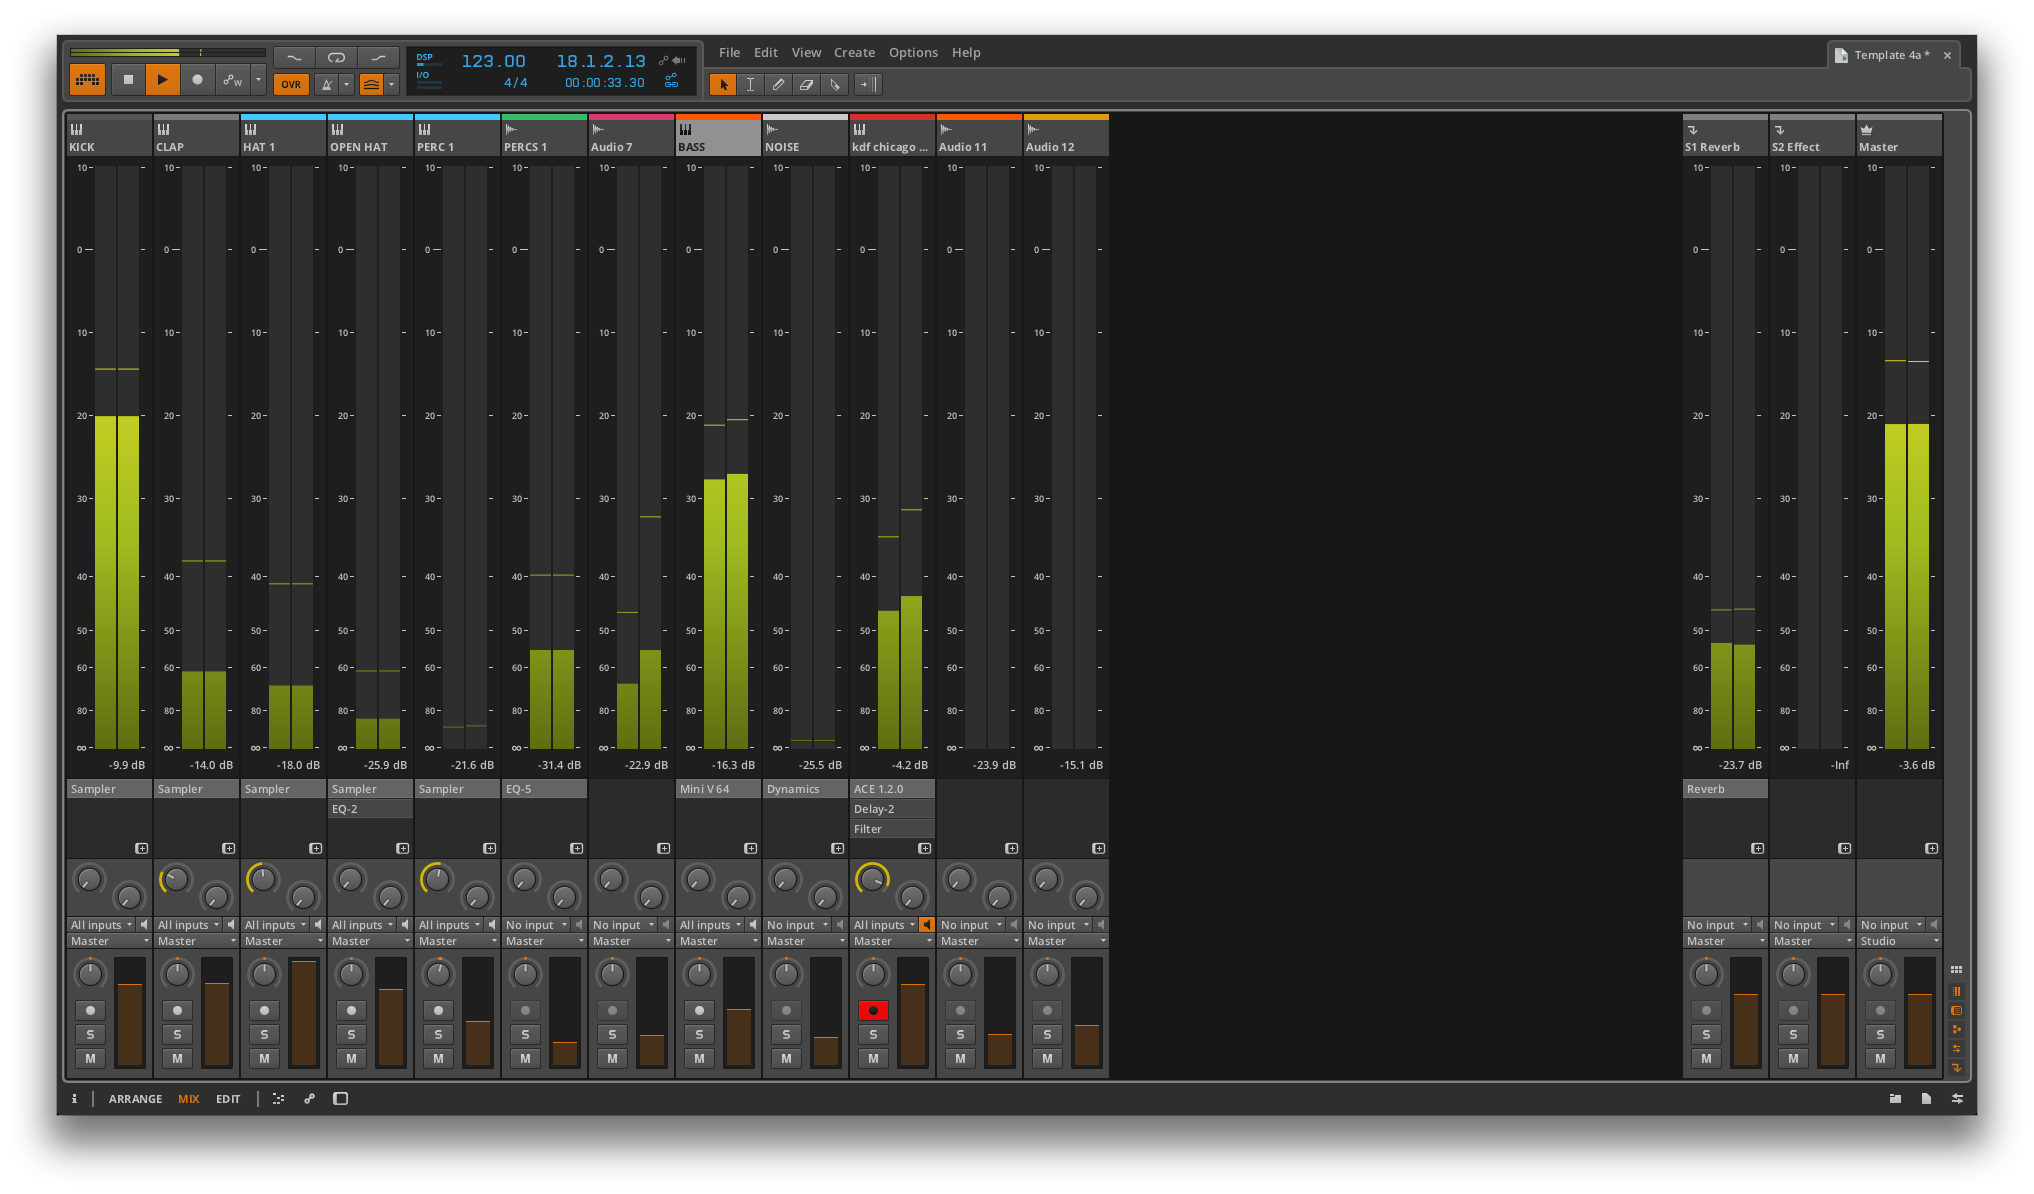Screen dimensions: 2034x1194
Task: Open the Create menu
Action: tap(854, 53)
